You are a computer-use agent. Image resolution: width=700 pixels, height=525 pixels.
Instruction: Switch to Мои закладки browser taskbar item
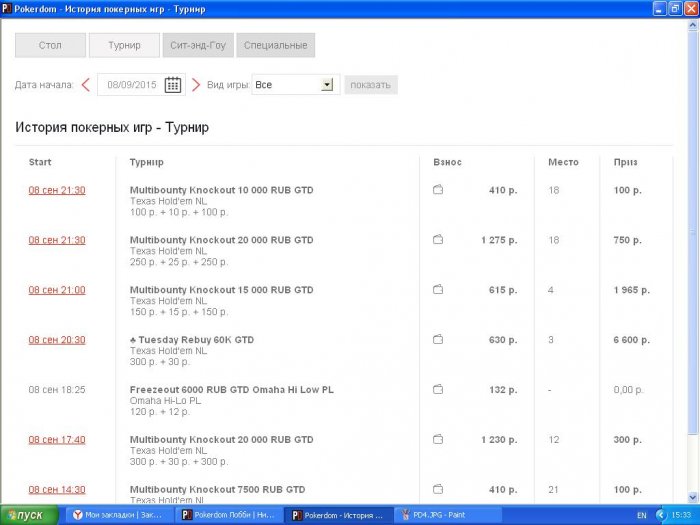[x=118, y=515]
